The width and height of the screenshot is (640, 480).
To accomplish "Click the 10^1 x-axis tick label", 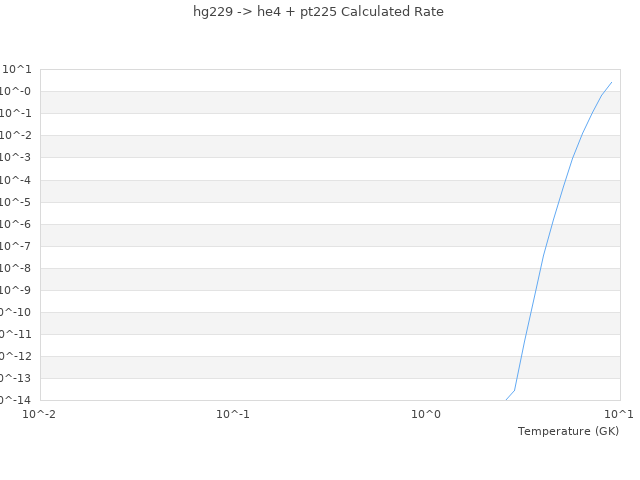I will [618, 414].
